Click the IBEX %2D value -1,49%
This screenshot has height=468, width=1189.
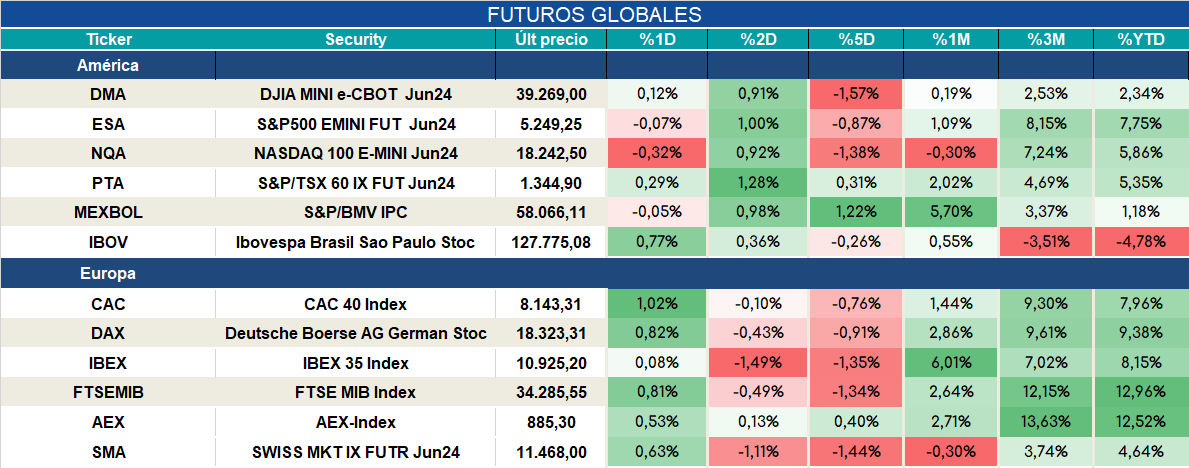click(x=758, y=363)
